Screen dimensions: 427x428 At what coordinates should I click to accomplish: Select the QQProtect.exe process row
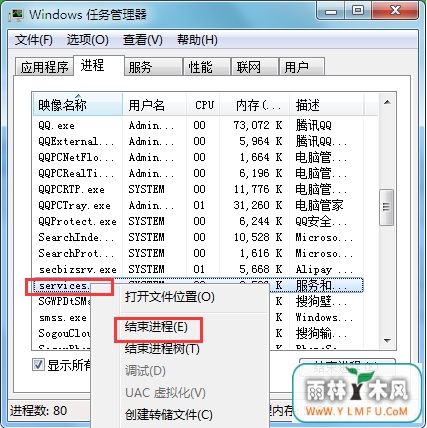[x=198, y=221]
